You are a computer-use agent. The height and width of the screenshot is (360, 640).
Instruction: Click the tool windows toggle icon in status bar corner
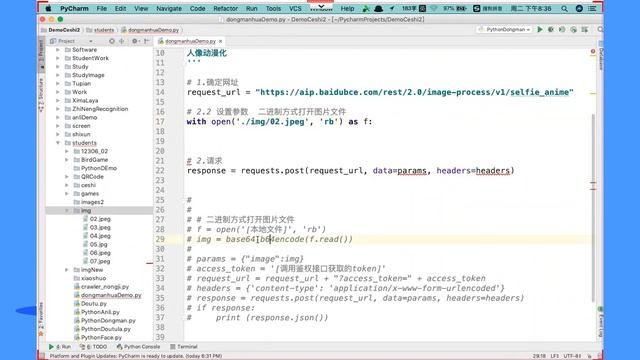click(41, 356)
